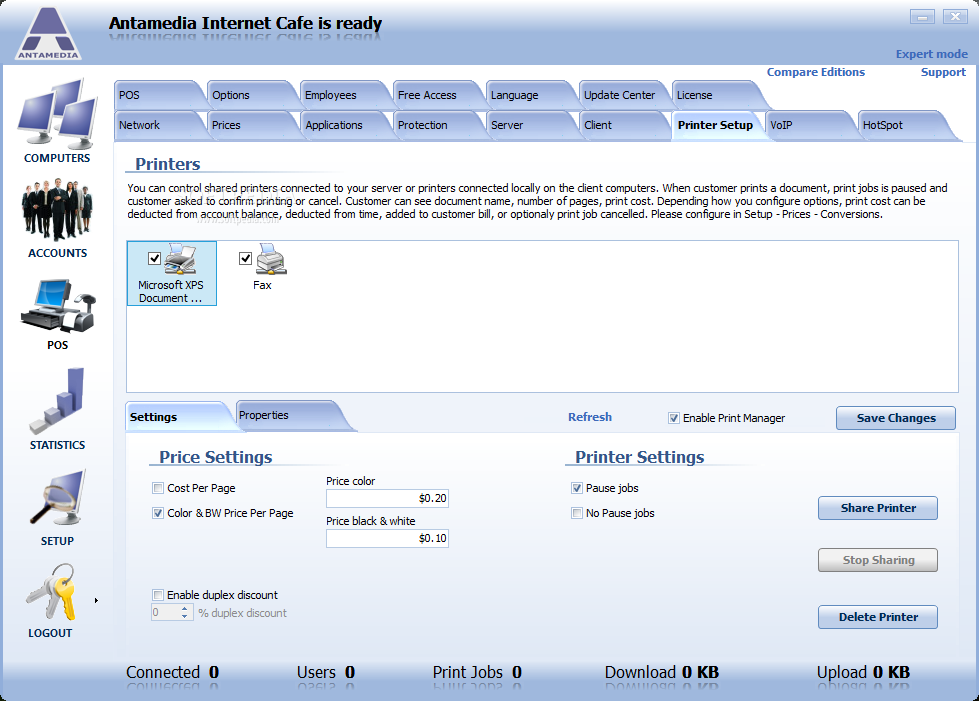Open the Employees tab

(x=343, y=95)
